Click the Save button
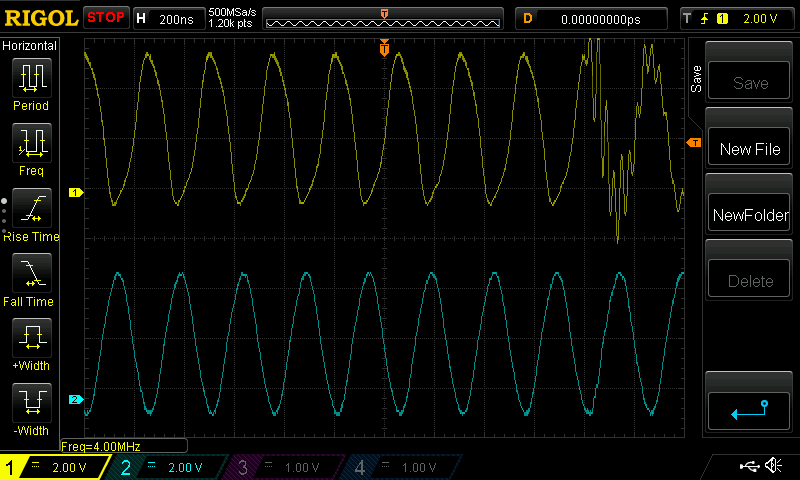Screen dimensions: 800x480 pyautogui.click(x=749, y=82)
